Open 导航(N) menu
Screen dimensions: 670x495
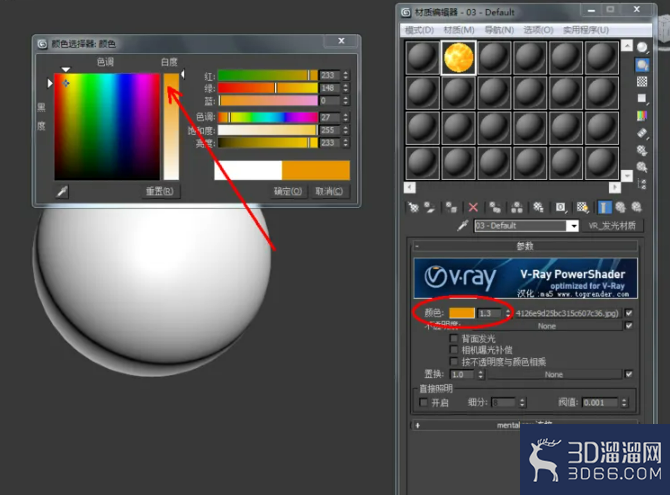pyautogui.click(x=499, y=30)
